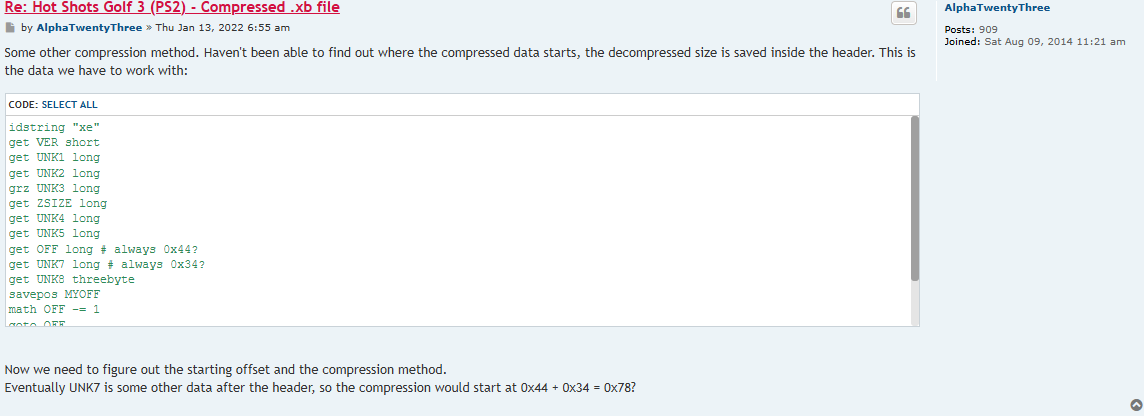Open AlphaTwentyThree link in the post byline
Viewport: 1144px width, 416px height.
click(89, 27)
